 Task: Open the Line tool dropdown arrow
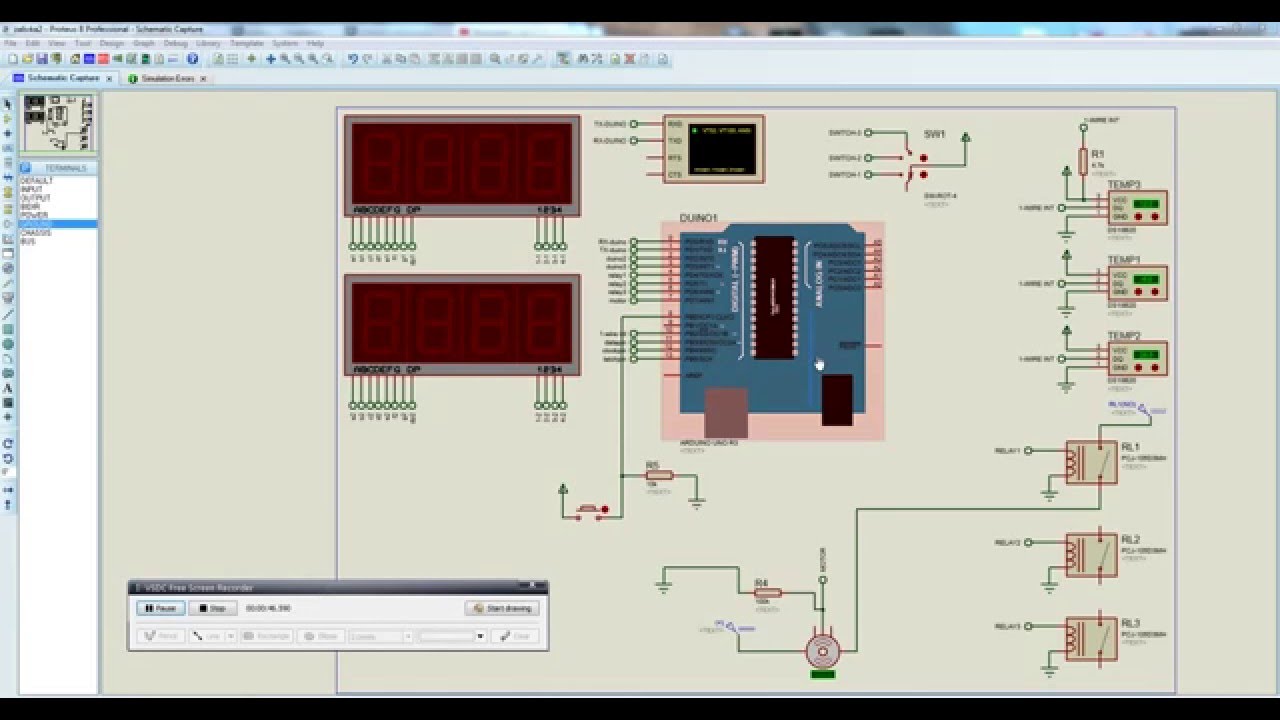[231, 636]
